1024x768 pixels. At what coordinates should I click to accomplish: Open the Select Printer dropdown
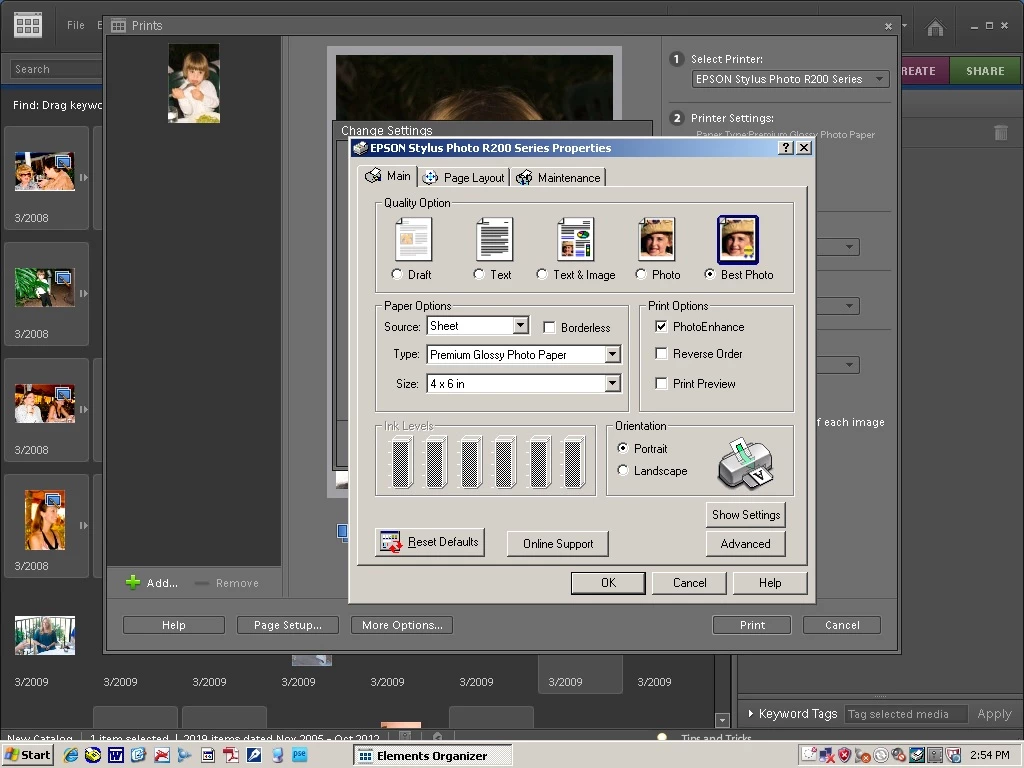(790, 79)
